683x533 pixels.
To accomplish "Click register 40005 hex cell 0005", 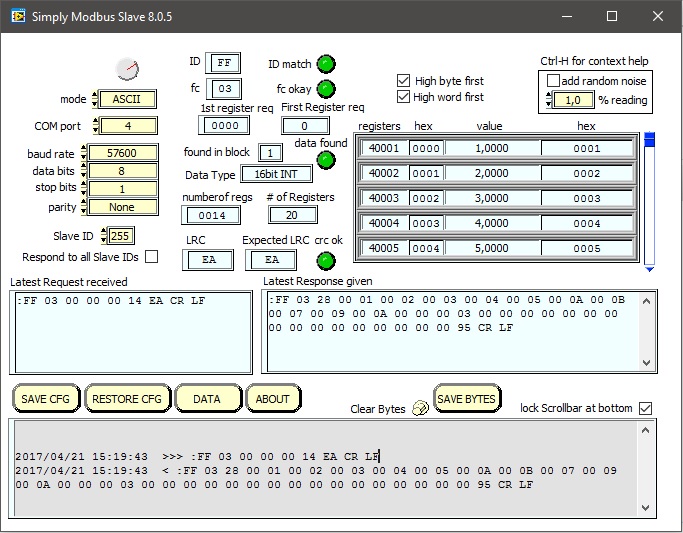I will (x=587, y=248).
